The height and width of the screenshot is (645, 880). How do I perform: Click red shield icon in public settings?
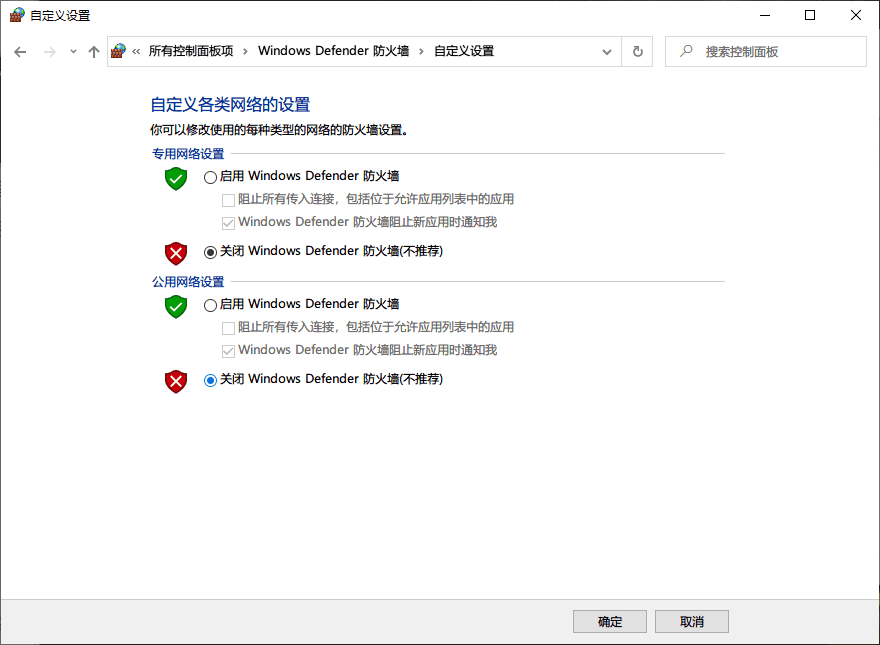(176, 382)
